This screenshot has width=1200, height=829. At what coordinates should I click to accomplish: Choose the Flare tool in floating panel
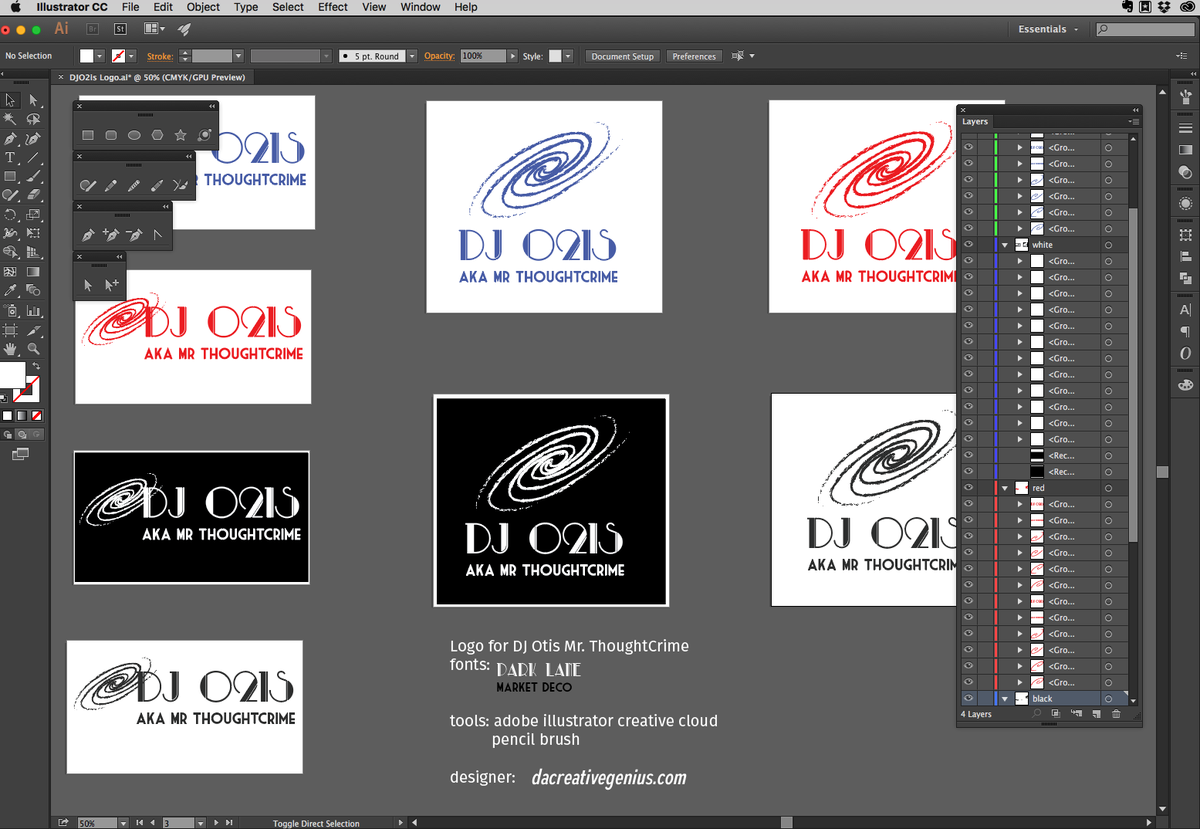(x=204, y=135)
